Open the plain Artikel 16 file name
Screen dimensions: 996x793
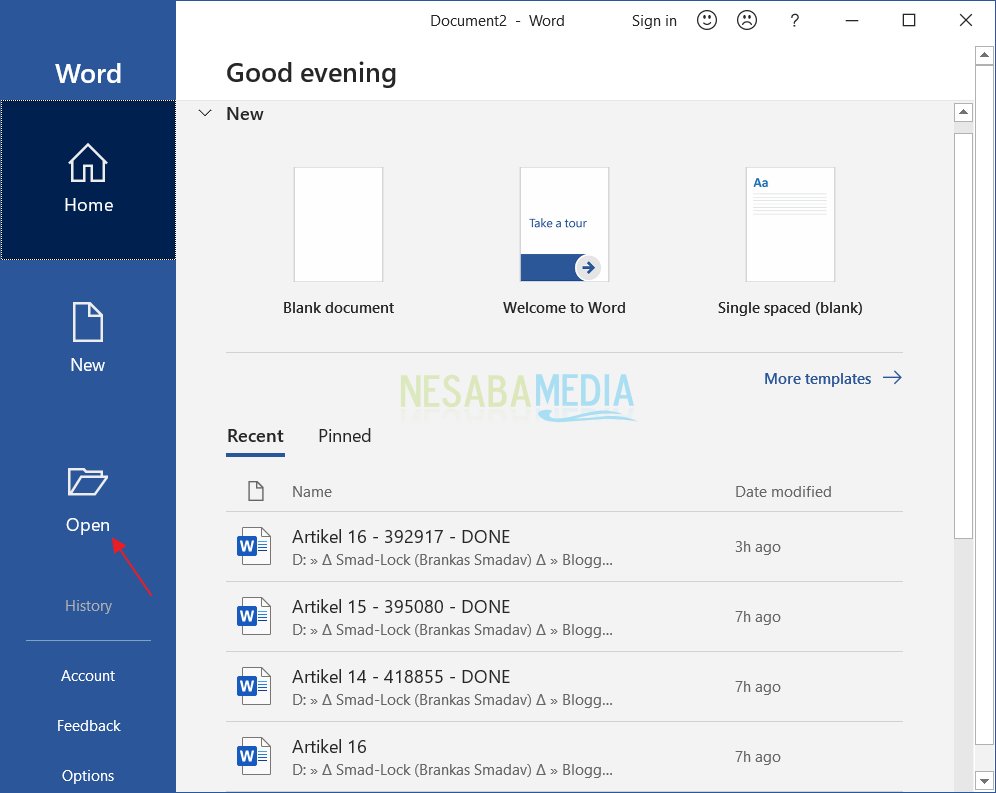(329, 747)
